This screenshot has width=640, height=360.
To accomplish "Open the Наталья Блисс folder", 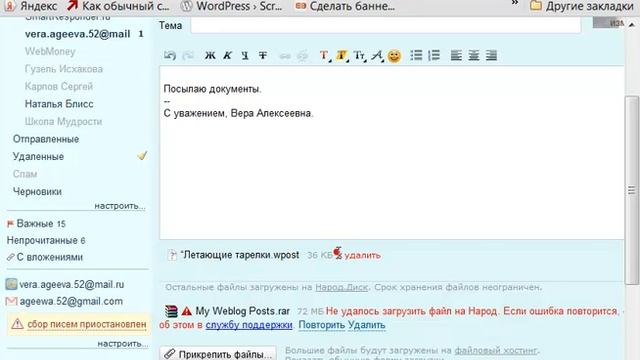I will click(59, 104).
